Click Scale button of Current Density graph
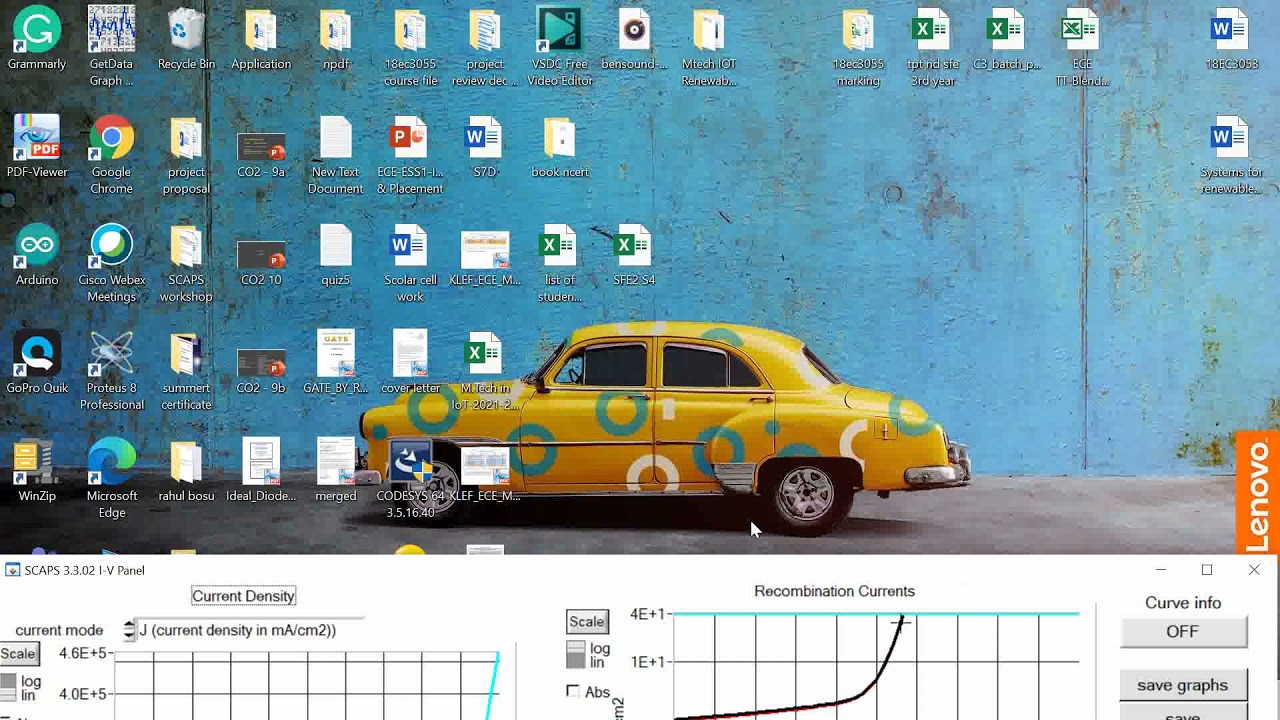This screenshot has height=720, width=1280. coord(19,654)
